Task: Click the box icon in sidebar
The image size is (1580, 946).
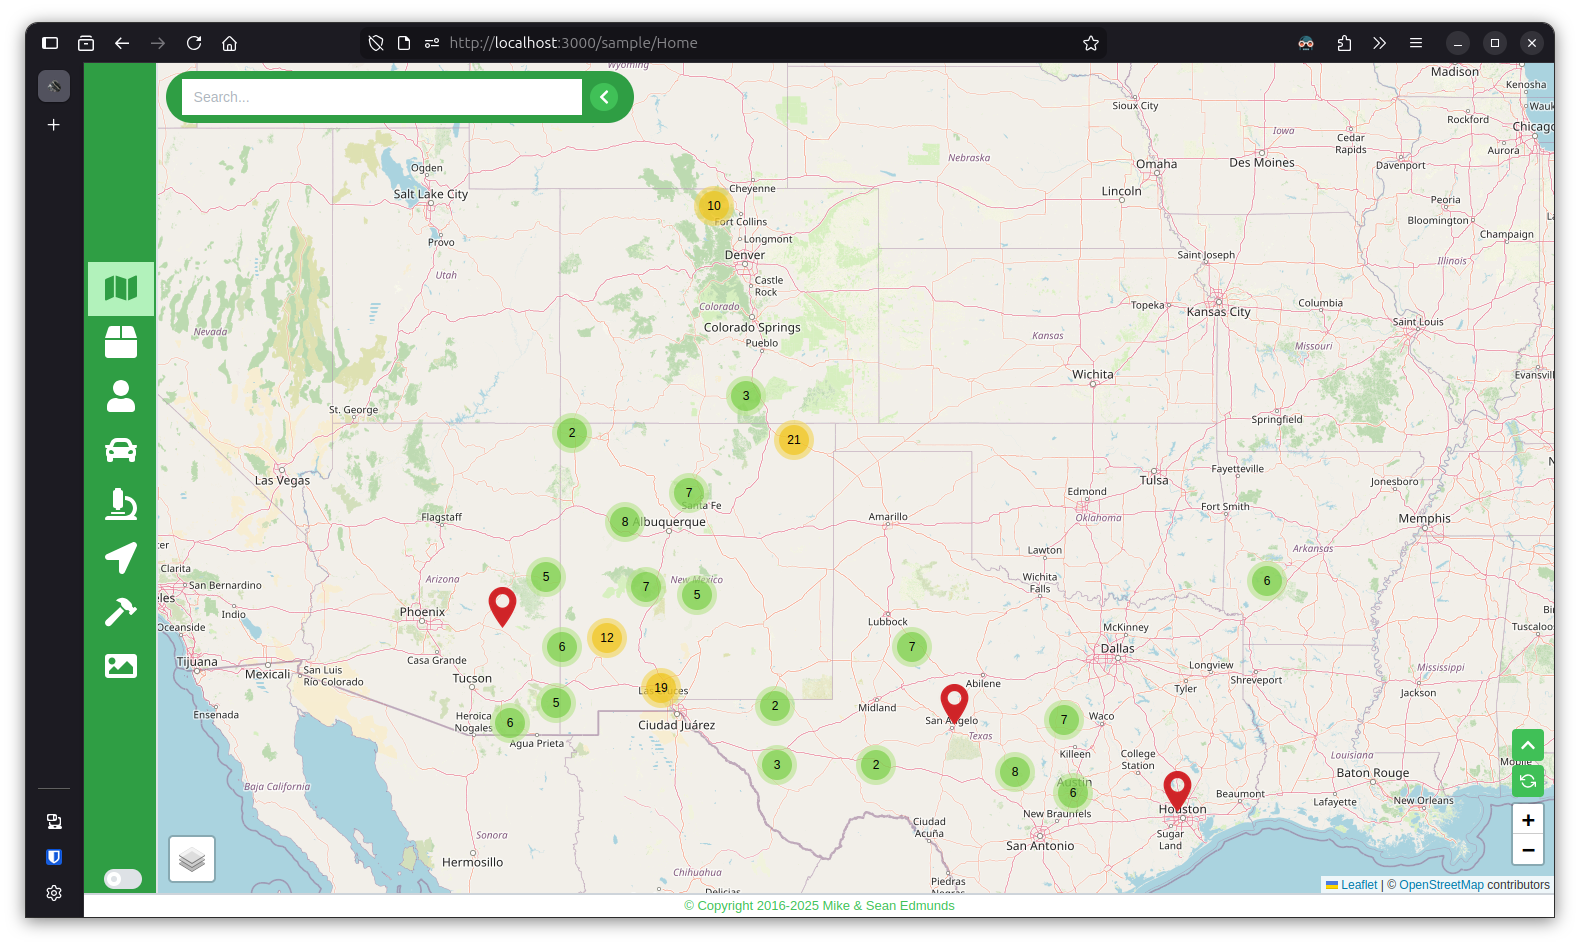Action: coord(120,343)
